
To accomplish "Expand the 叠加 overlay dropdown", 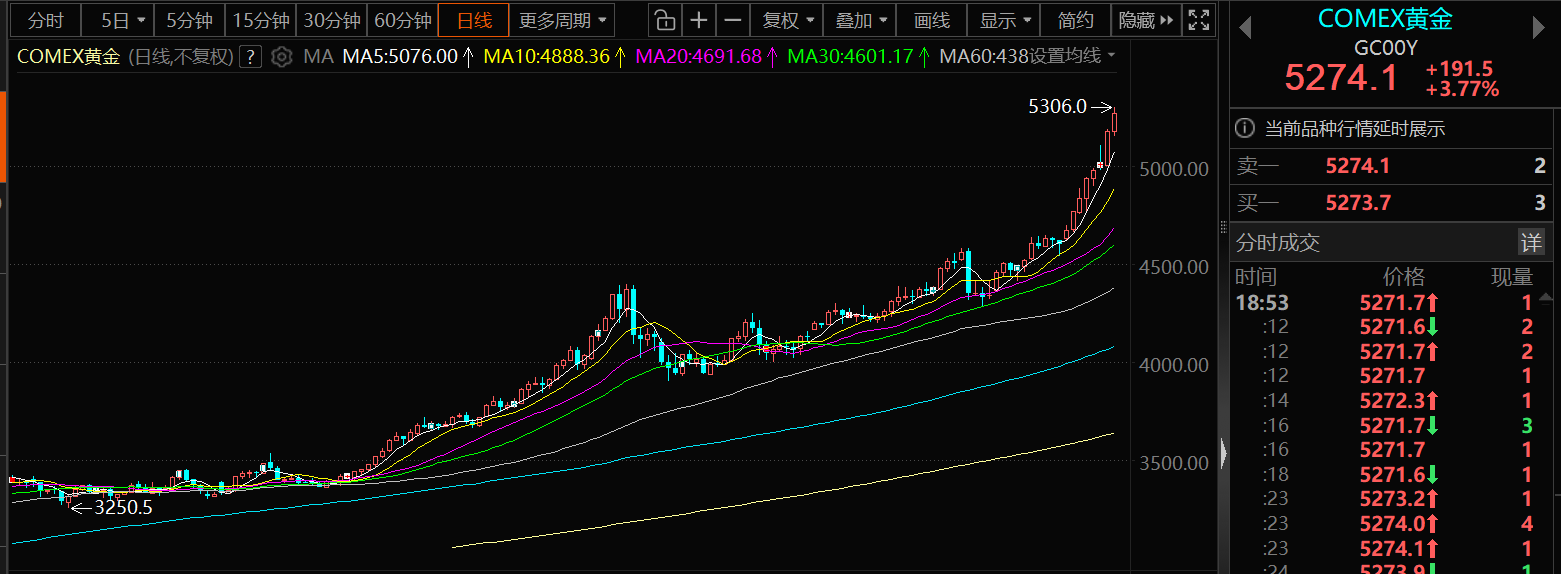I will pyautogui.click(x=861, y=20).
